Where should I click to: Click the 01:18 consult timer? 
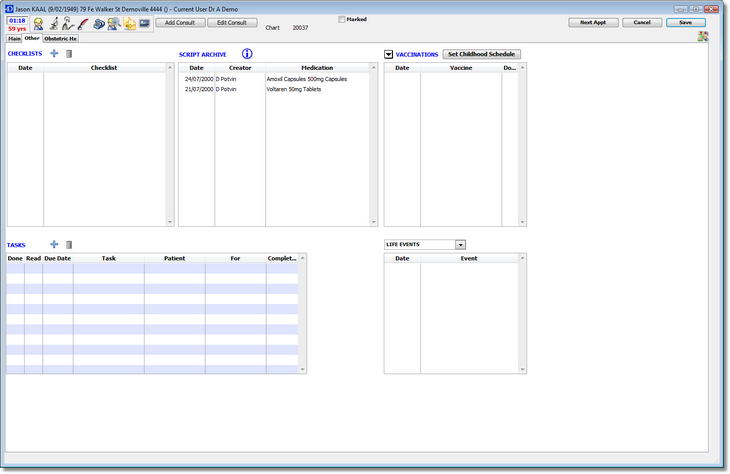coord(17,21)
